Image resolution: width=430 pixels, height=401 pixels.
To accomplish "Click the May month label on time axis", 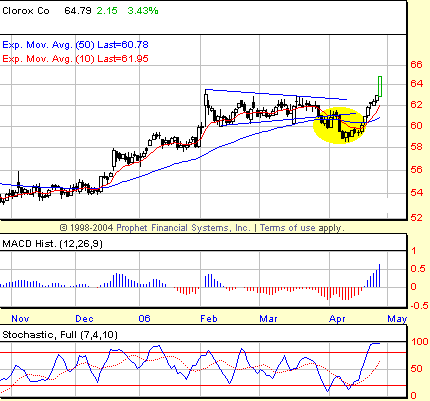I will (397, 319).
